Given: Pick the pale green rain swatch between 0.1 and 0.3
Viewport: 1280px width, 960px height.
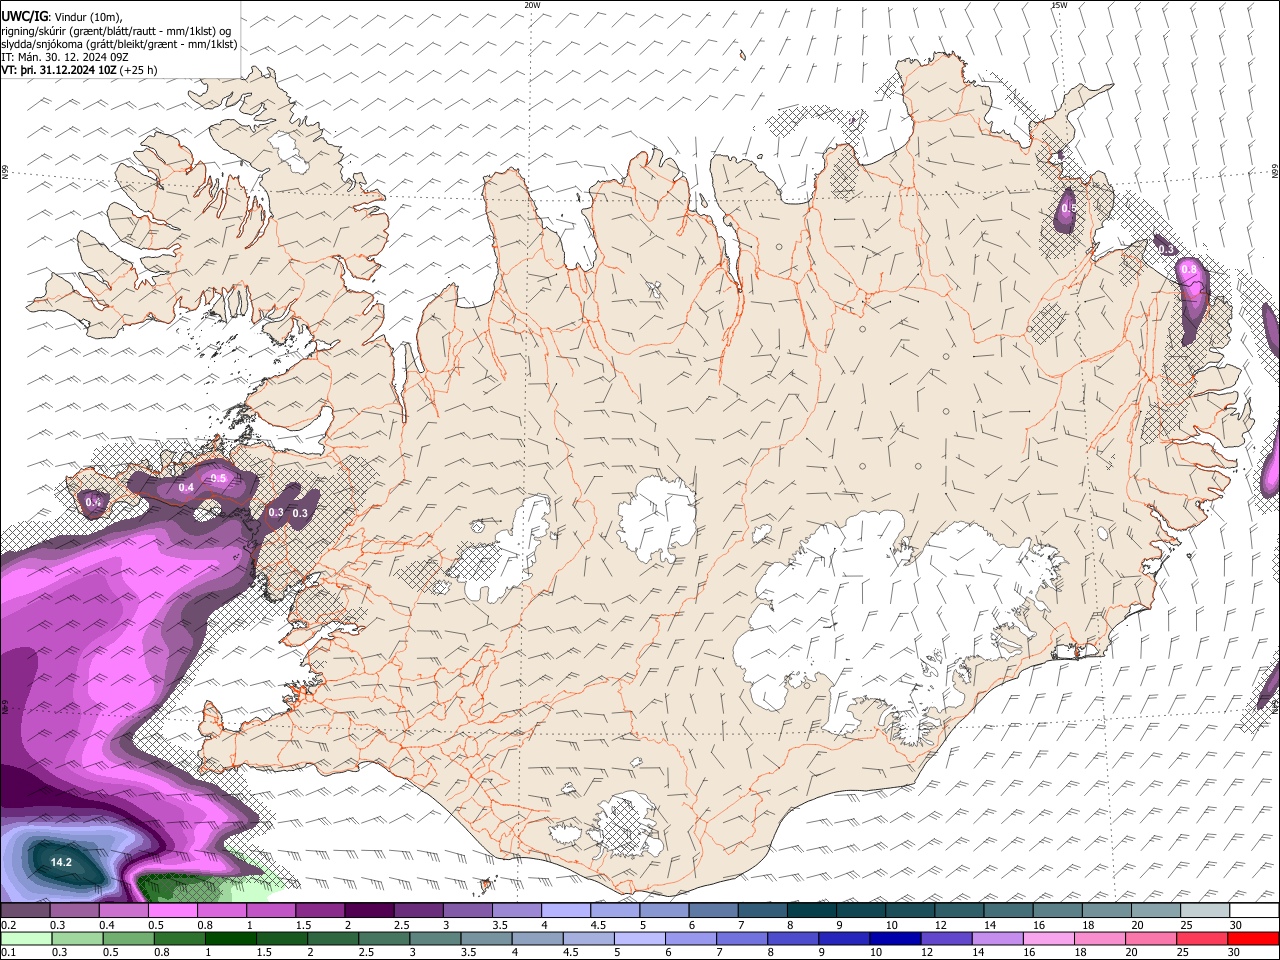Looking at the screenshot, I should coord(26,938).
